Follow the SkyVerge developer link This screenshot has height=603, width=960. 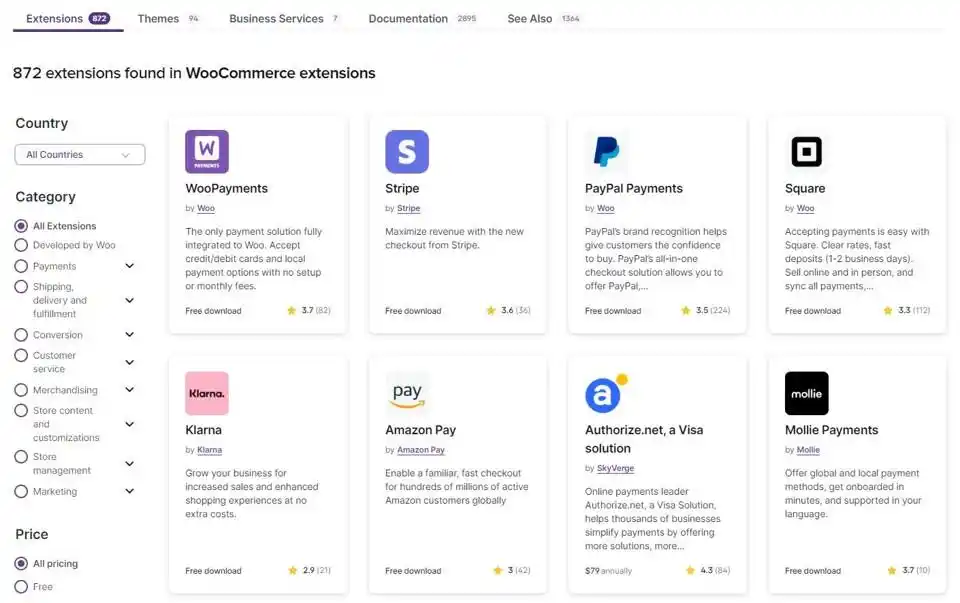(615, 468)
